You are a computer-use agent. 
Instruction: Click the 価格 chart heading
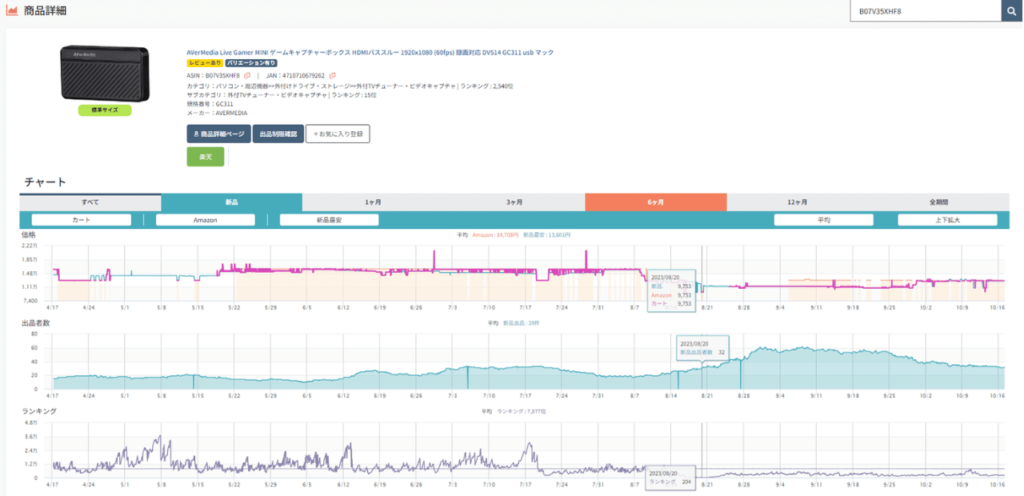click(28, 234)
